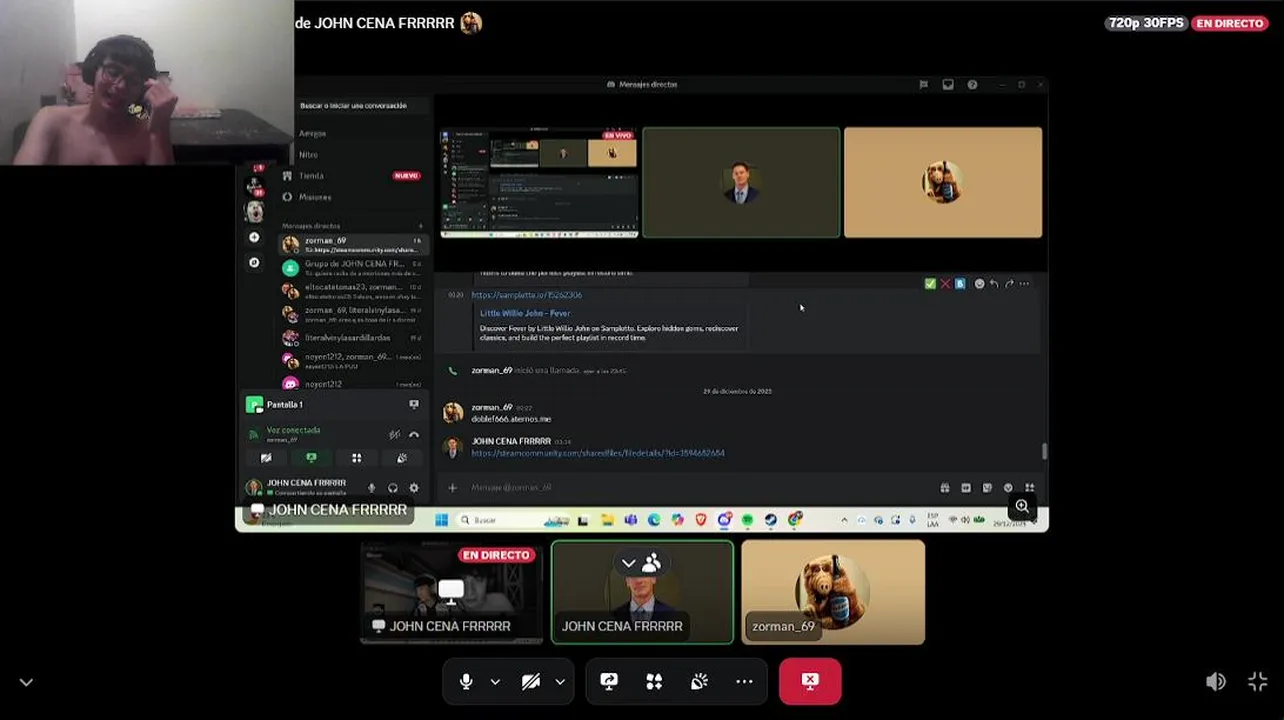The height and width of the screenshot is (720, 1284).
Task: Mute the microphone in call controls
Action: pyautogui.click(x=466, y=681)
